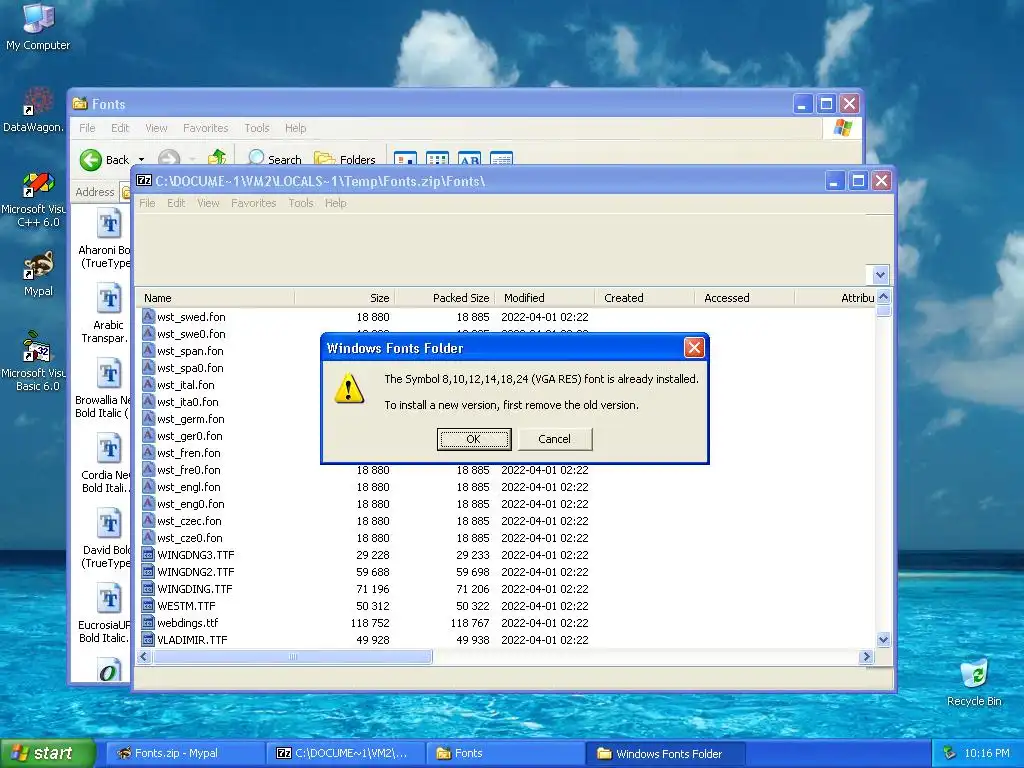Sort by Accessed column header
Viewport: 1024px width, 768px height.
click(x=744, y=298)
